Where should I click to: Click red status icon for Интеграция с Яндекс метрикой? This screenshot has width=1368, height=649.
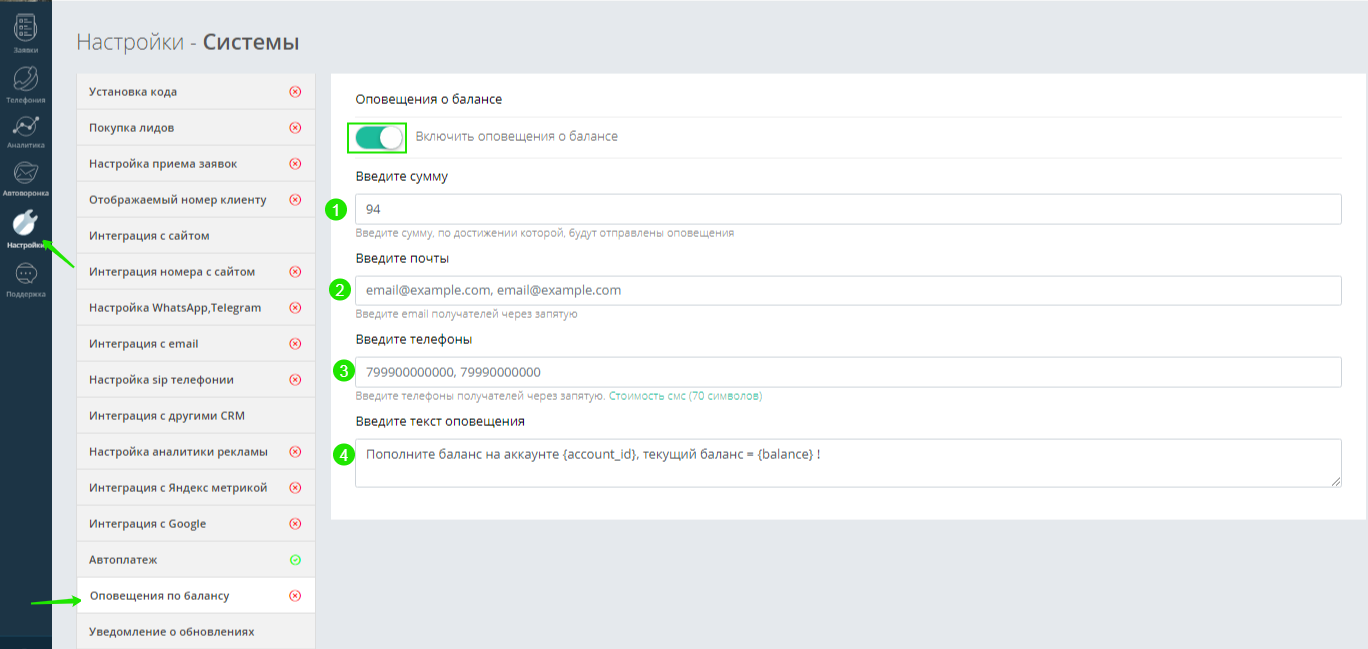click(295, 488)
